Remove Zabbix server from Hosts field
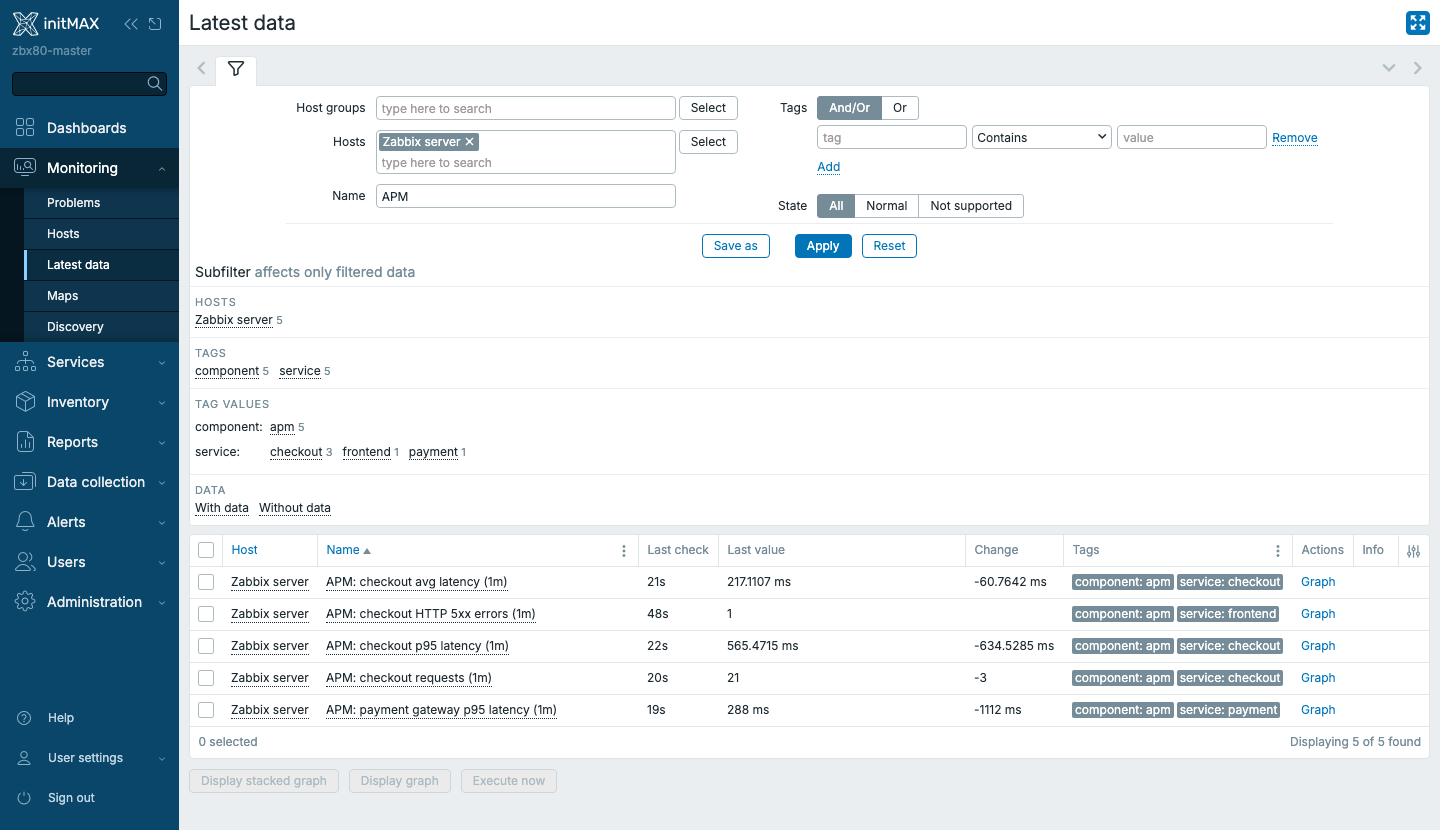Image resolution: width=1440 pixels, height=830 pixels. click(x=470, y=142)
